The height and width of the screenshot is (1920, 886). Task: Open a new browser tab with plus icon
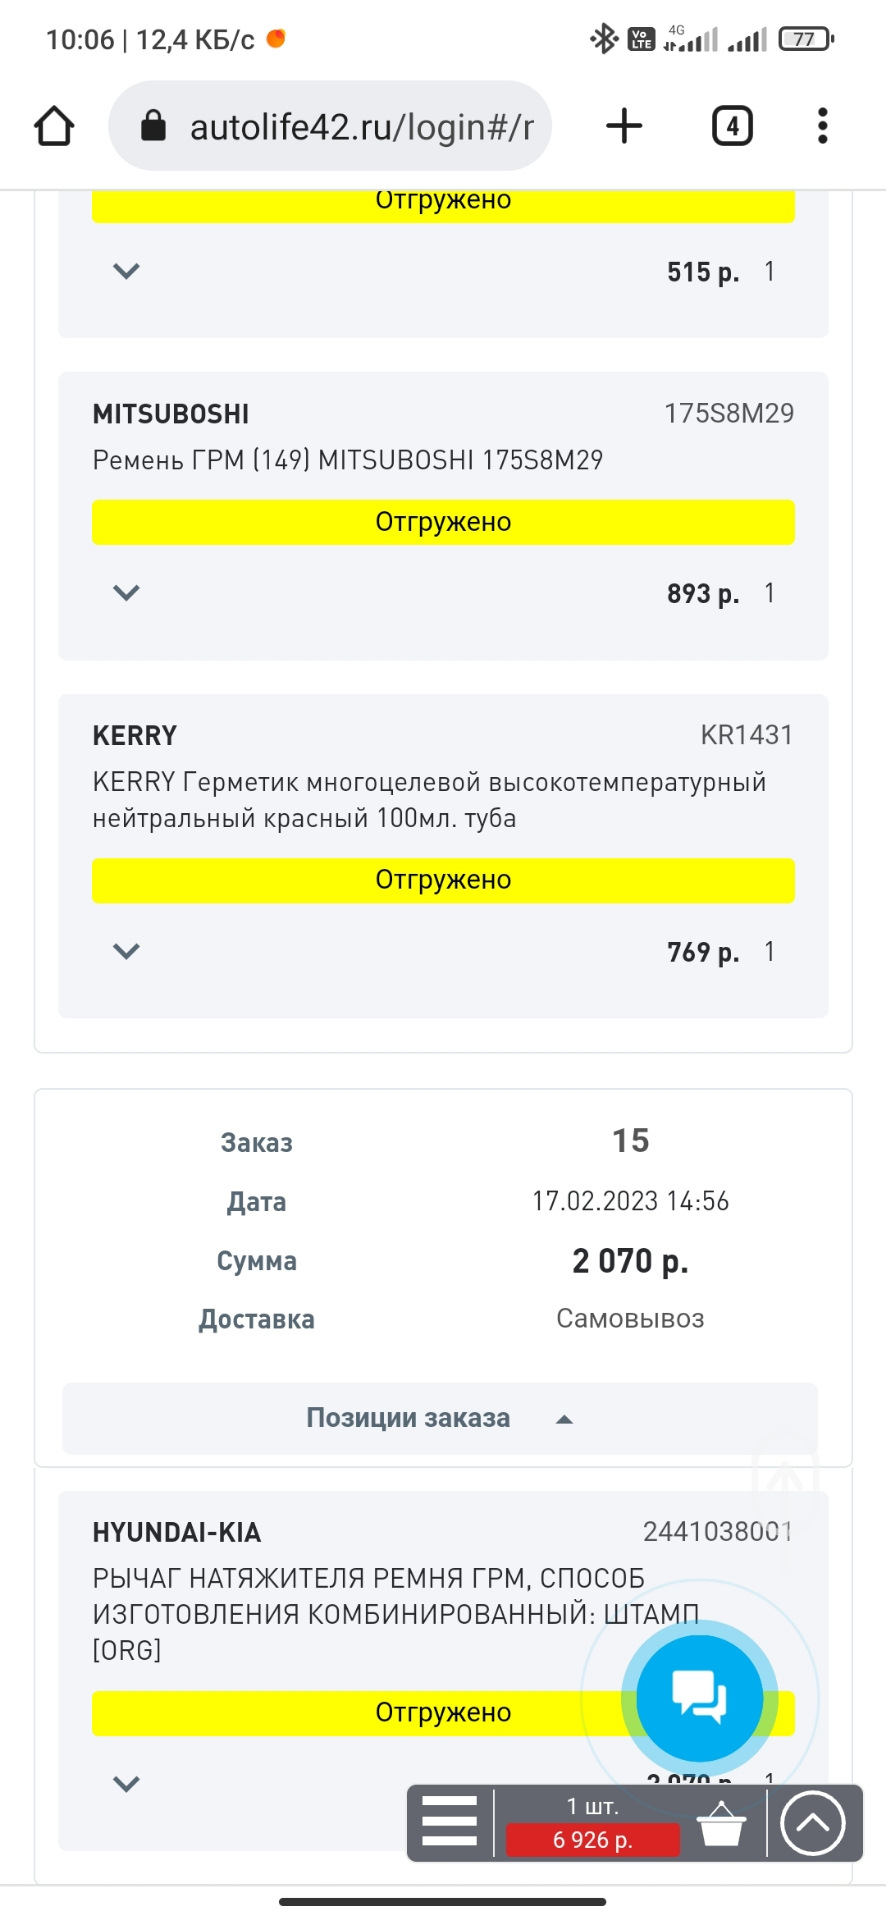(x=623, y=125)
